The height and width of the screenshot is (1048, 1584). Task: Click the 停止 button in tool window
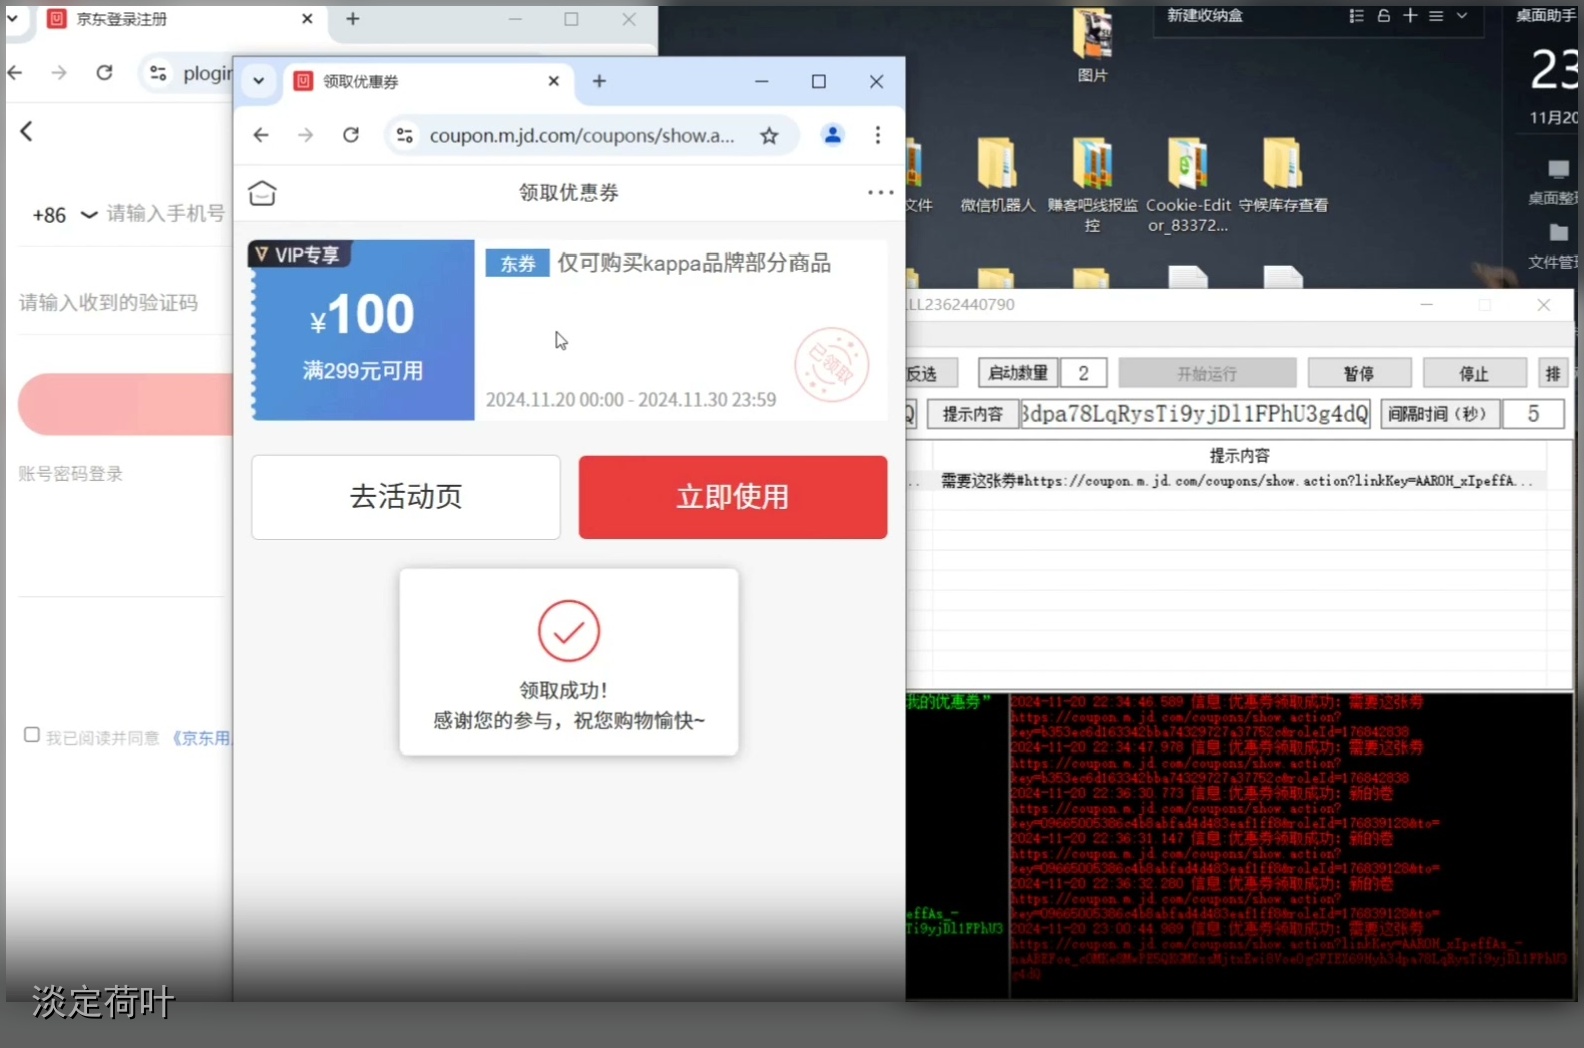(1473, 373)
